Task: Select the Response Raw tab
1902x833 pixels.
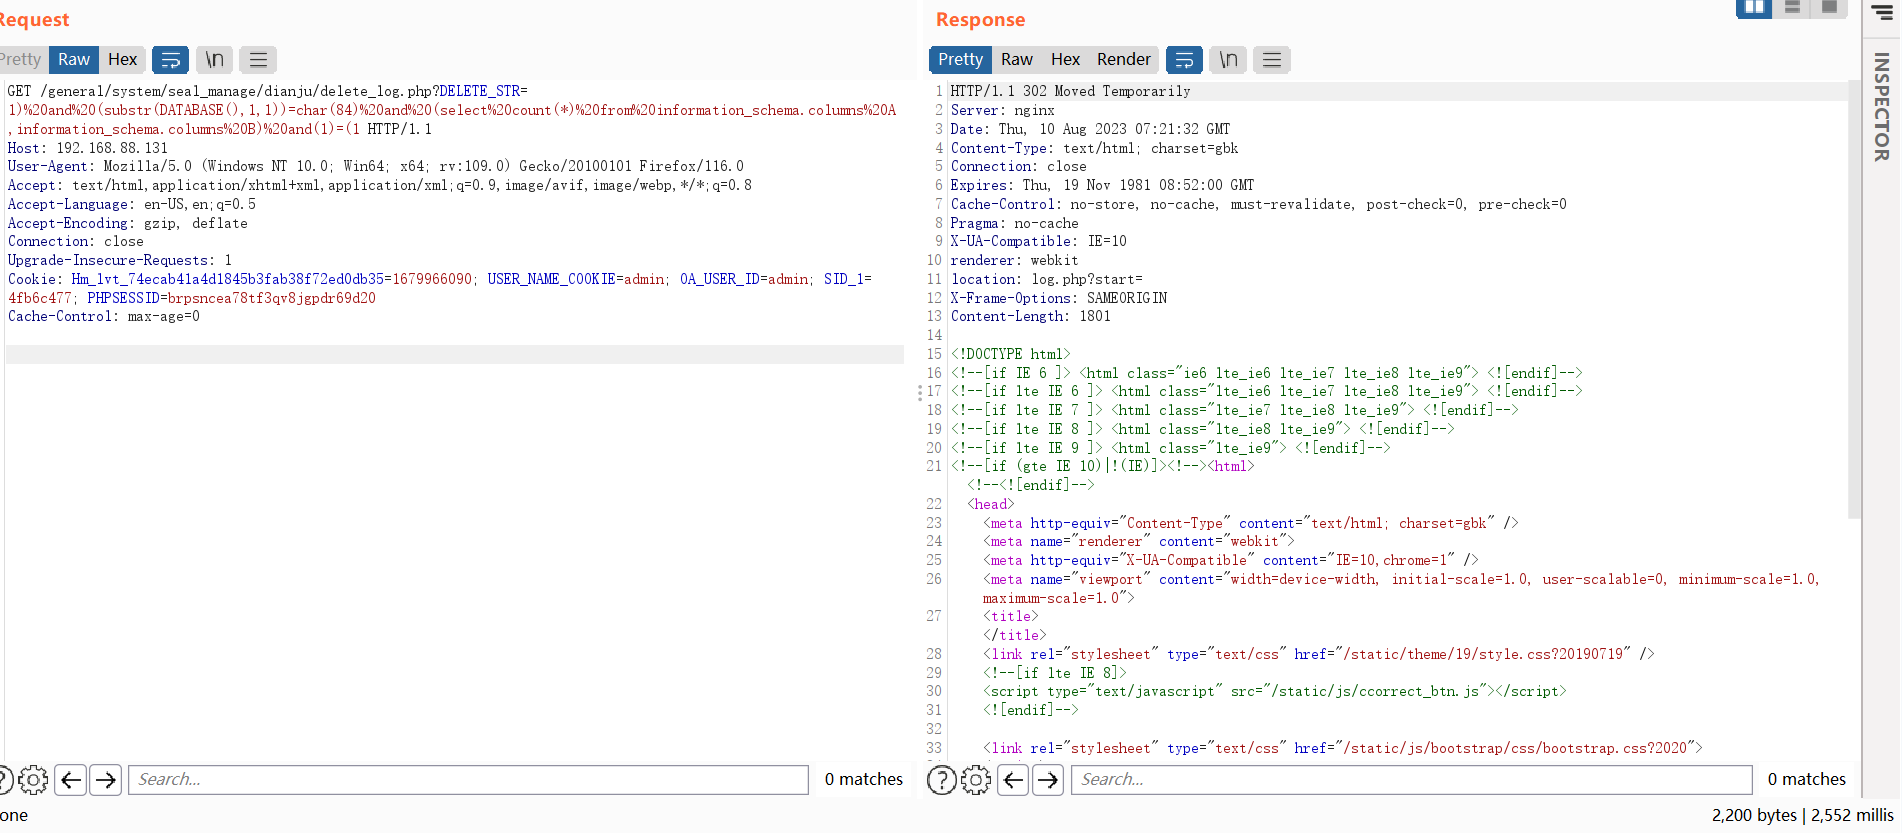Action: click(x=1017, y=60)
